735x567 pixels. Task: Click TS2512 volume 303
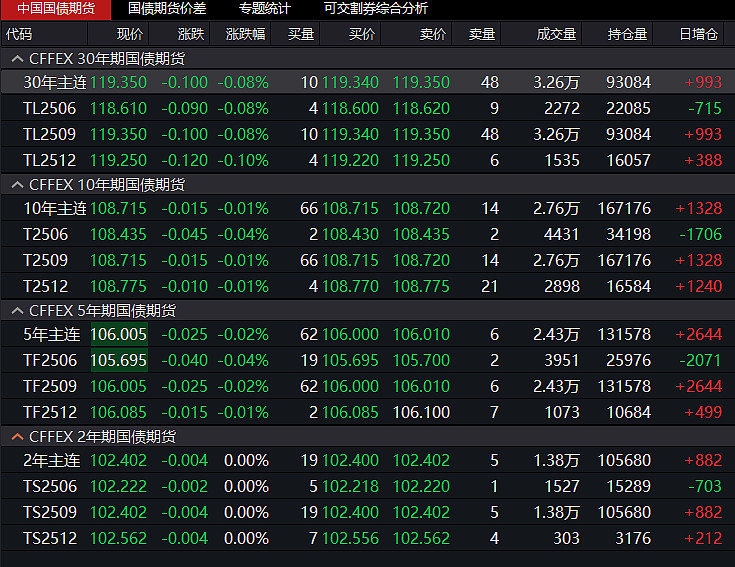click(x=566, y=538)
